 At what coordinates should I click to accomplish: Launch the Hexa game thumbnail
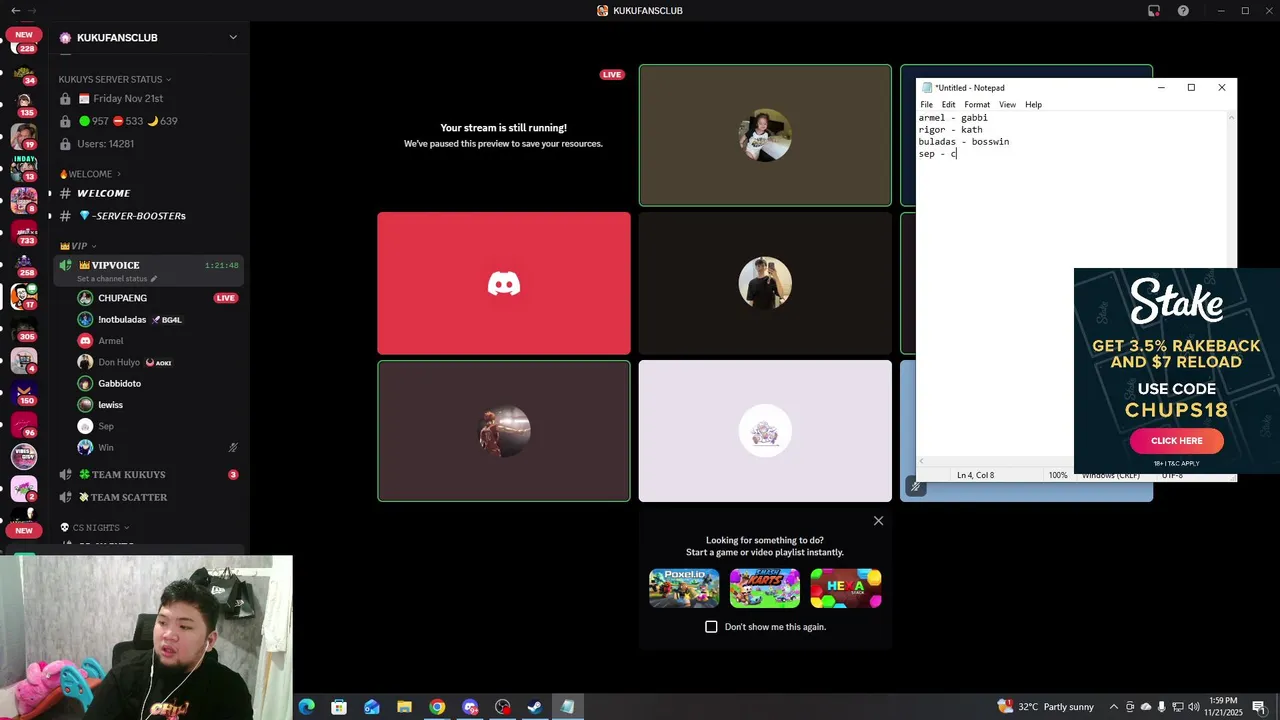click(x=846, y=588)
